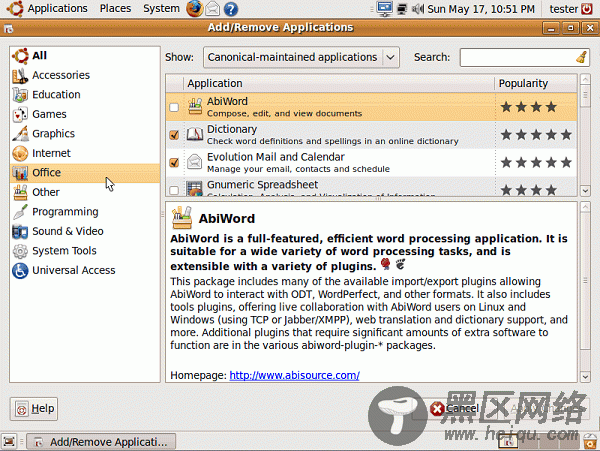Click the Office category icon

[x=20, y=173]
